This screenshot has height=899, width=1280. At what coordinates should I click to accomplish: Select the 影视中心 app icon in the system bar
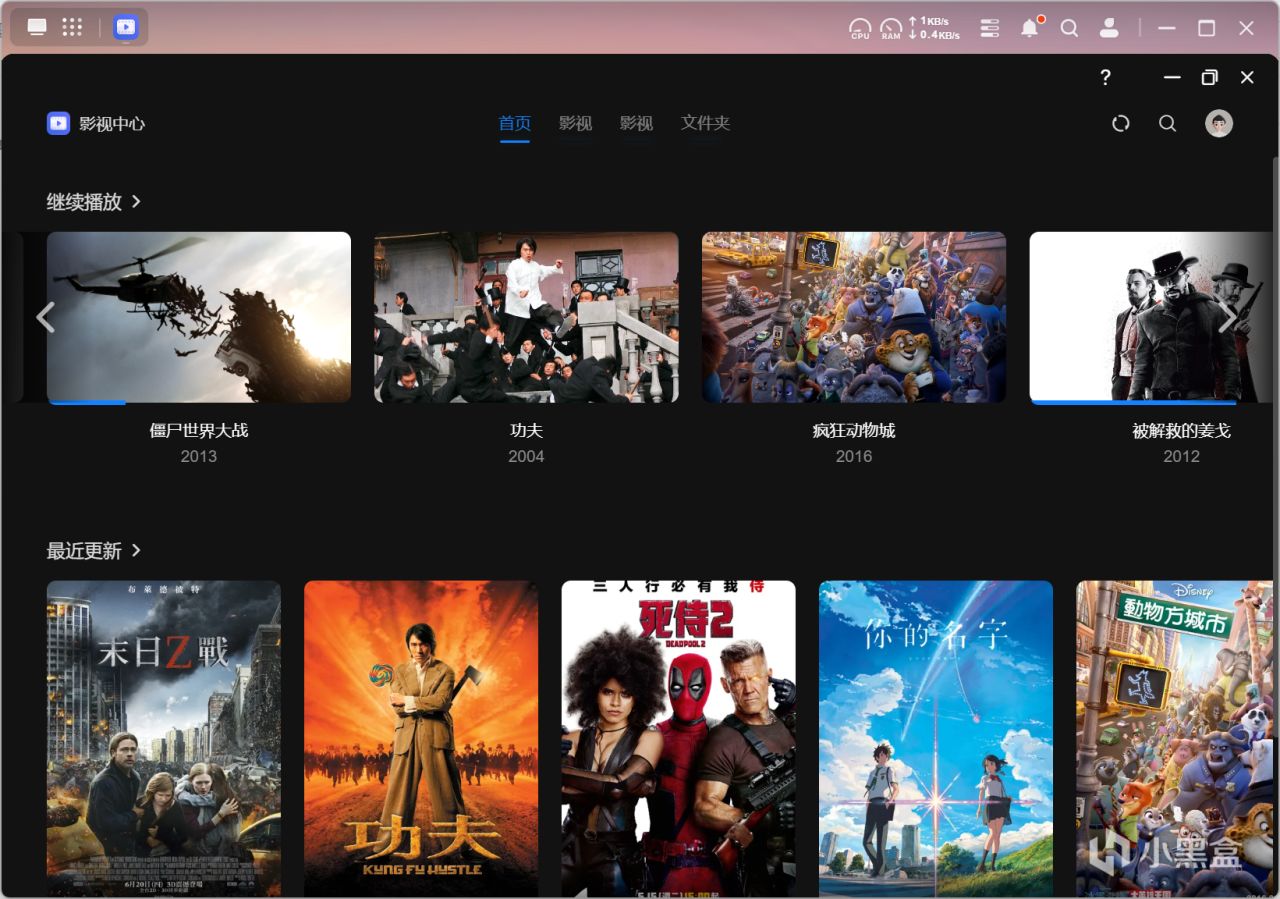click(x=125, y=27)
